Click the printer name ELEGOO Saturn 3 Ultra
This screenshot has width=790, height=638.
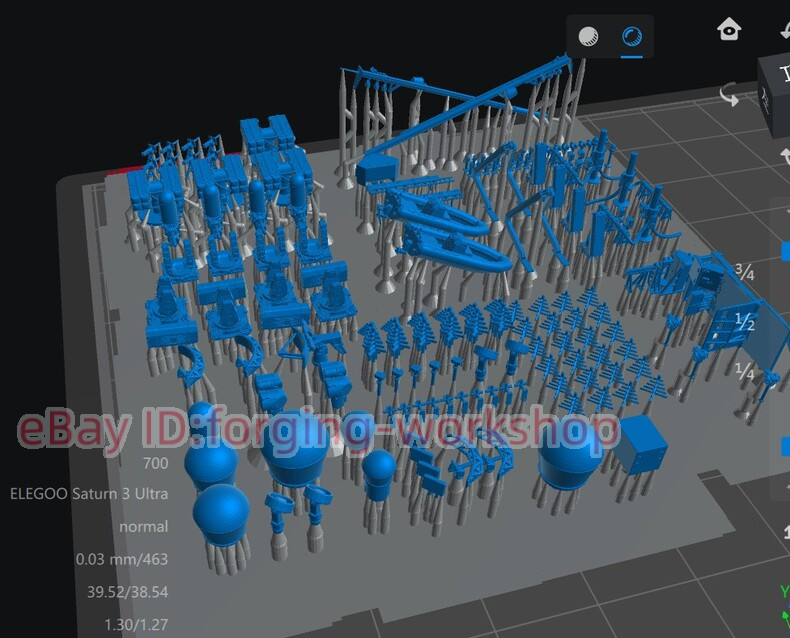click(x=89, y=493)
